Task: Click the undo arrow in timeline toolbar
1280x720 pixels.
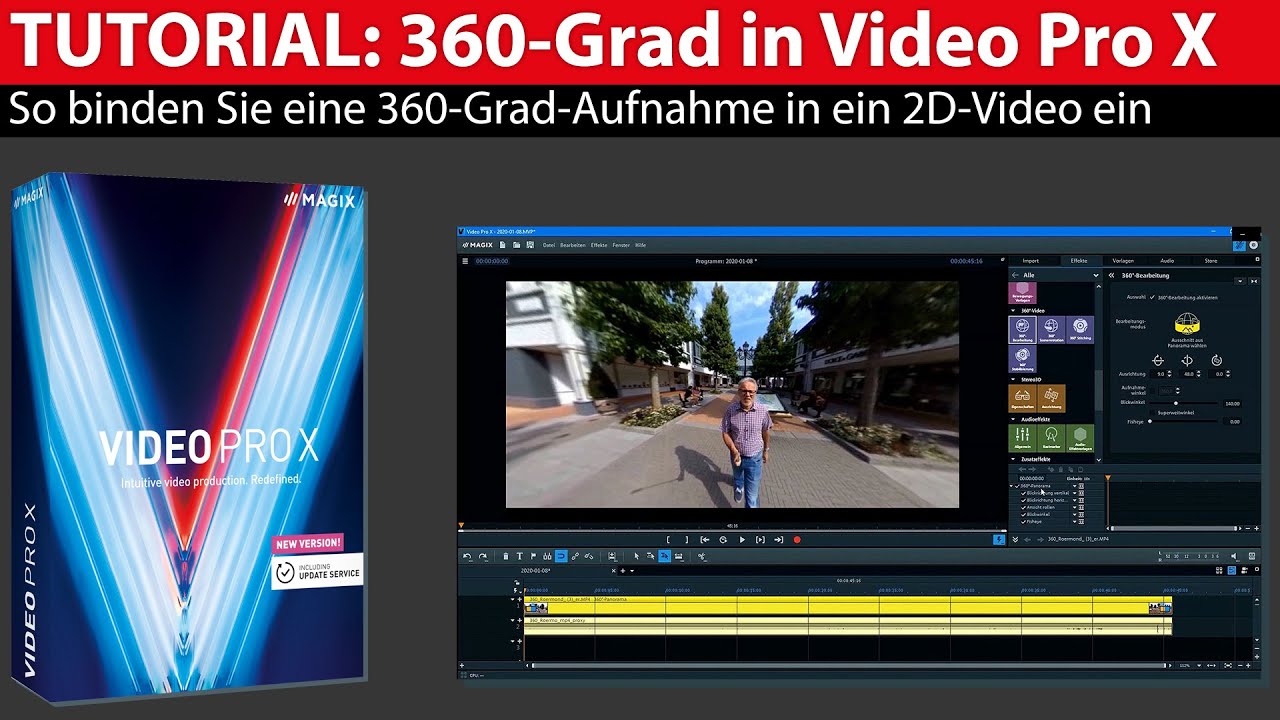Action: click(467, 556)
